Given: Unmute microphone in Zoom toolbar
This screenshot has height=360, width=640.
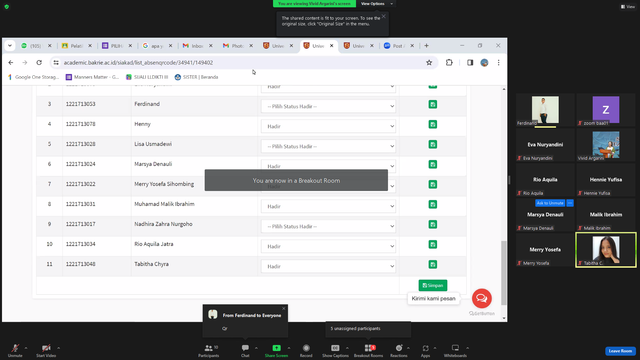Looking at the screenshot, I should [x=15, y=350].
